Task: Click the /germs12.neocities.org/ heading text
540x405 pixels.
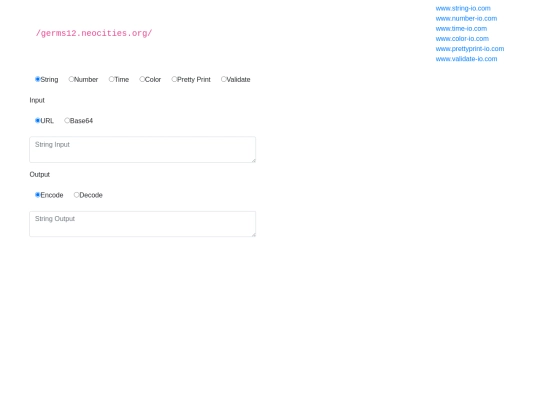Action: (94, 33)
